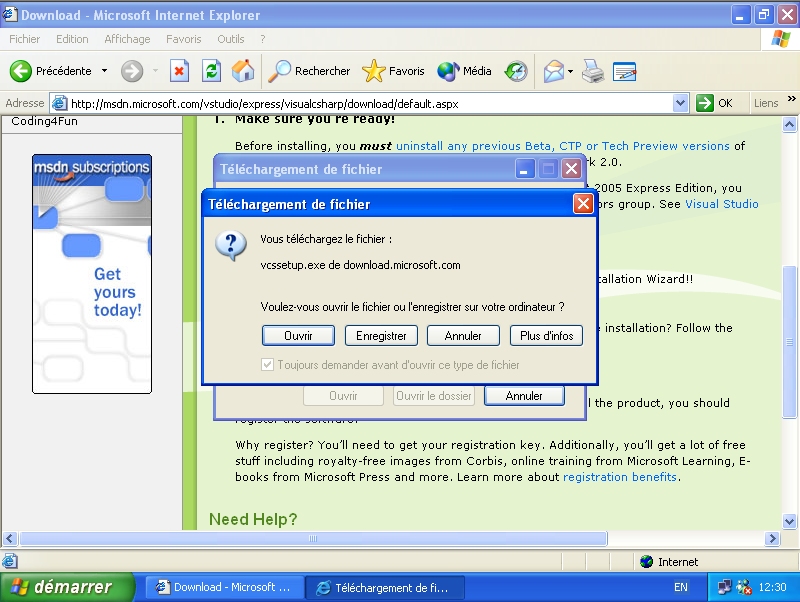Click the Print icon in toolbar
800x602 pixels.
click(593, 71)
